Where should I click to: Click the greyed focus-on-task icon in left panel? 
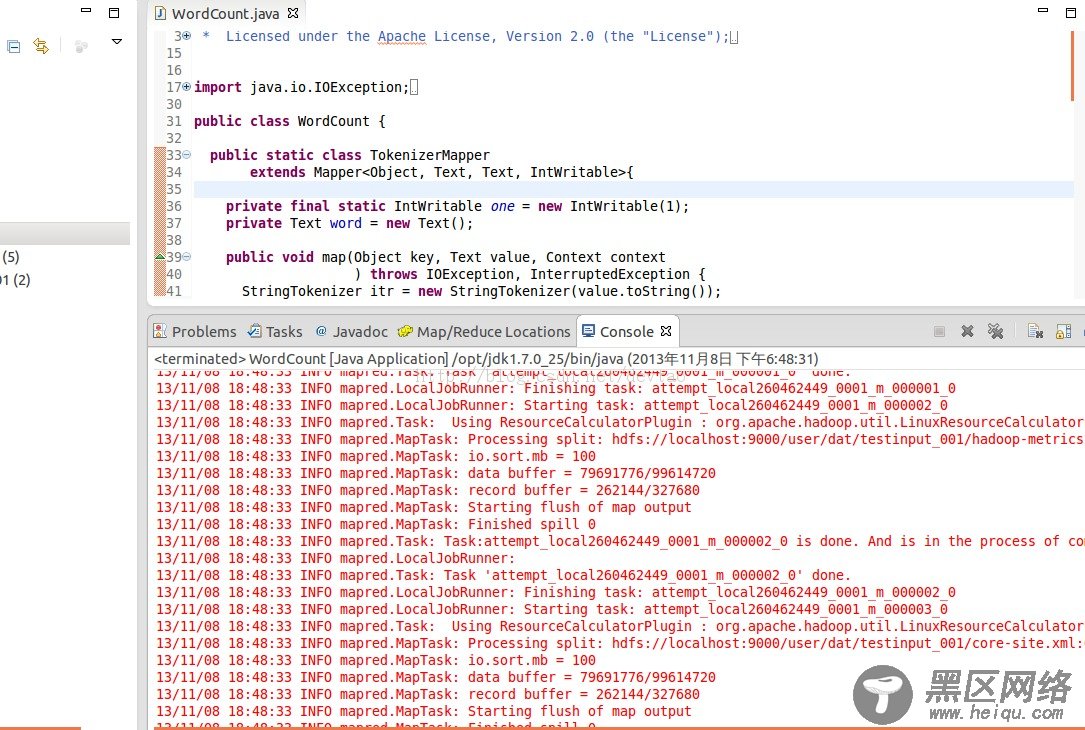(81, 46)
